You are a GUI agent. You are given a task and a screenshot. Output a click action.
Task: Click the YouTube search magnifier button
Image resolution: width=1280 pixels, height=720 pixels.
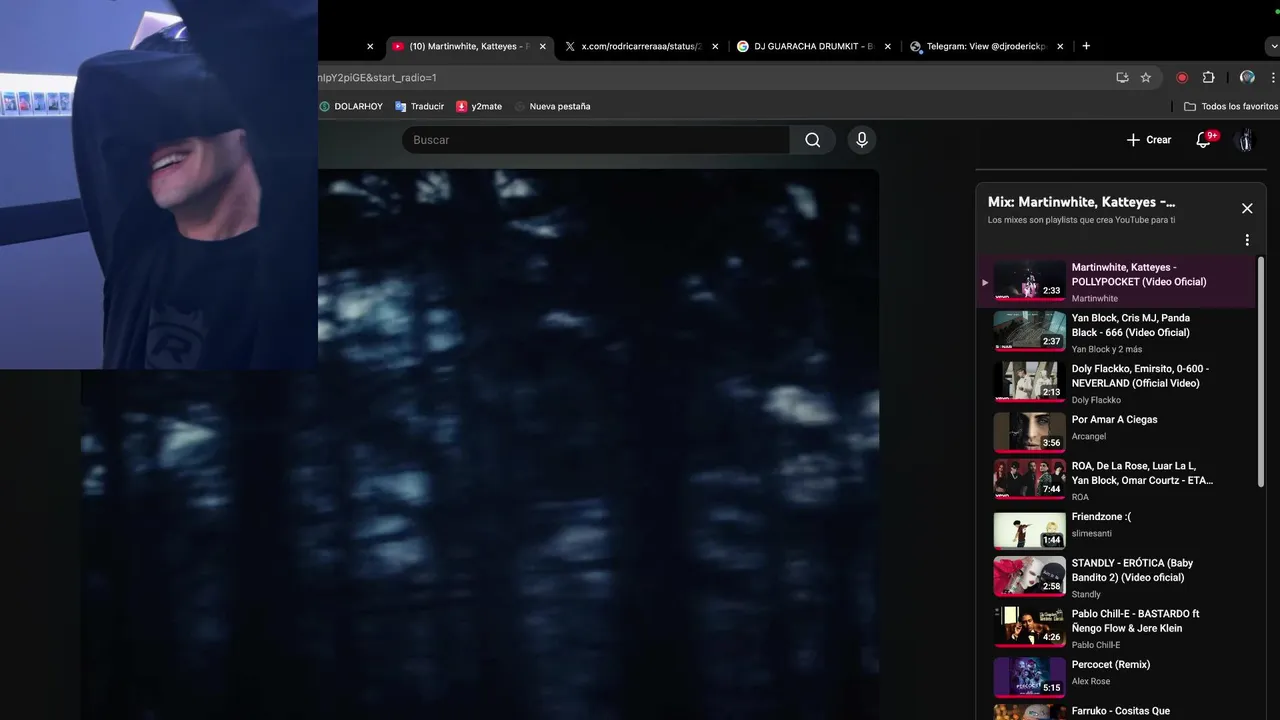(812, 140)
